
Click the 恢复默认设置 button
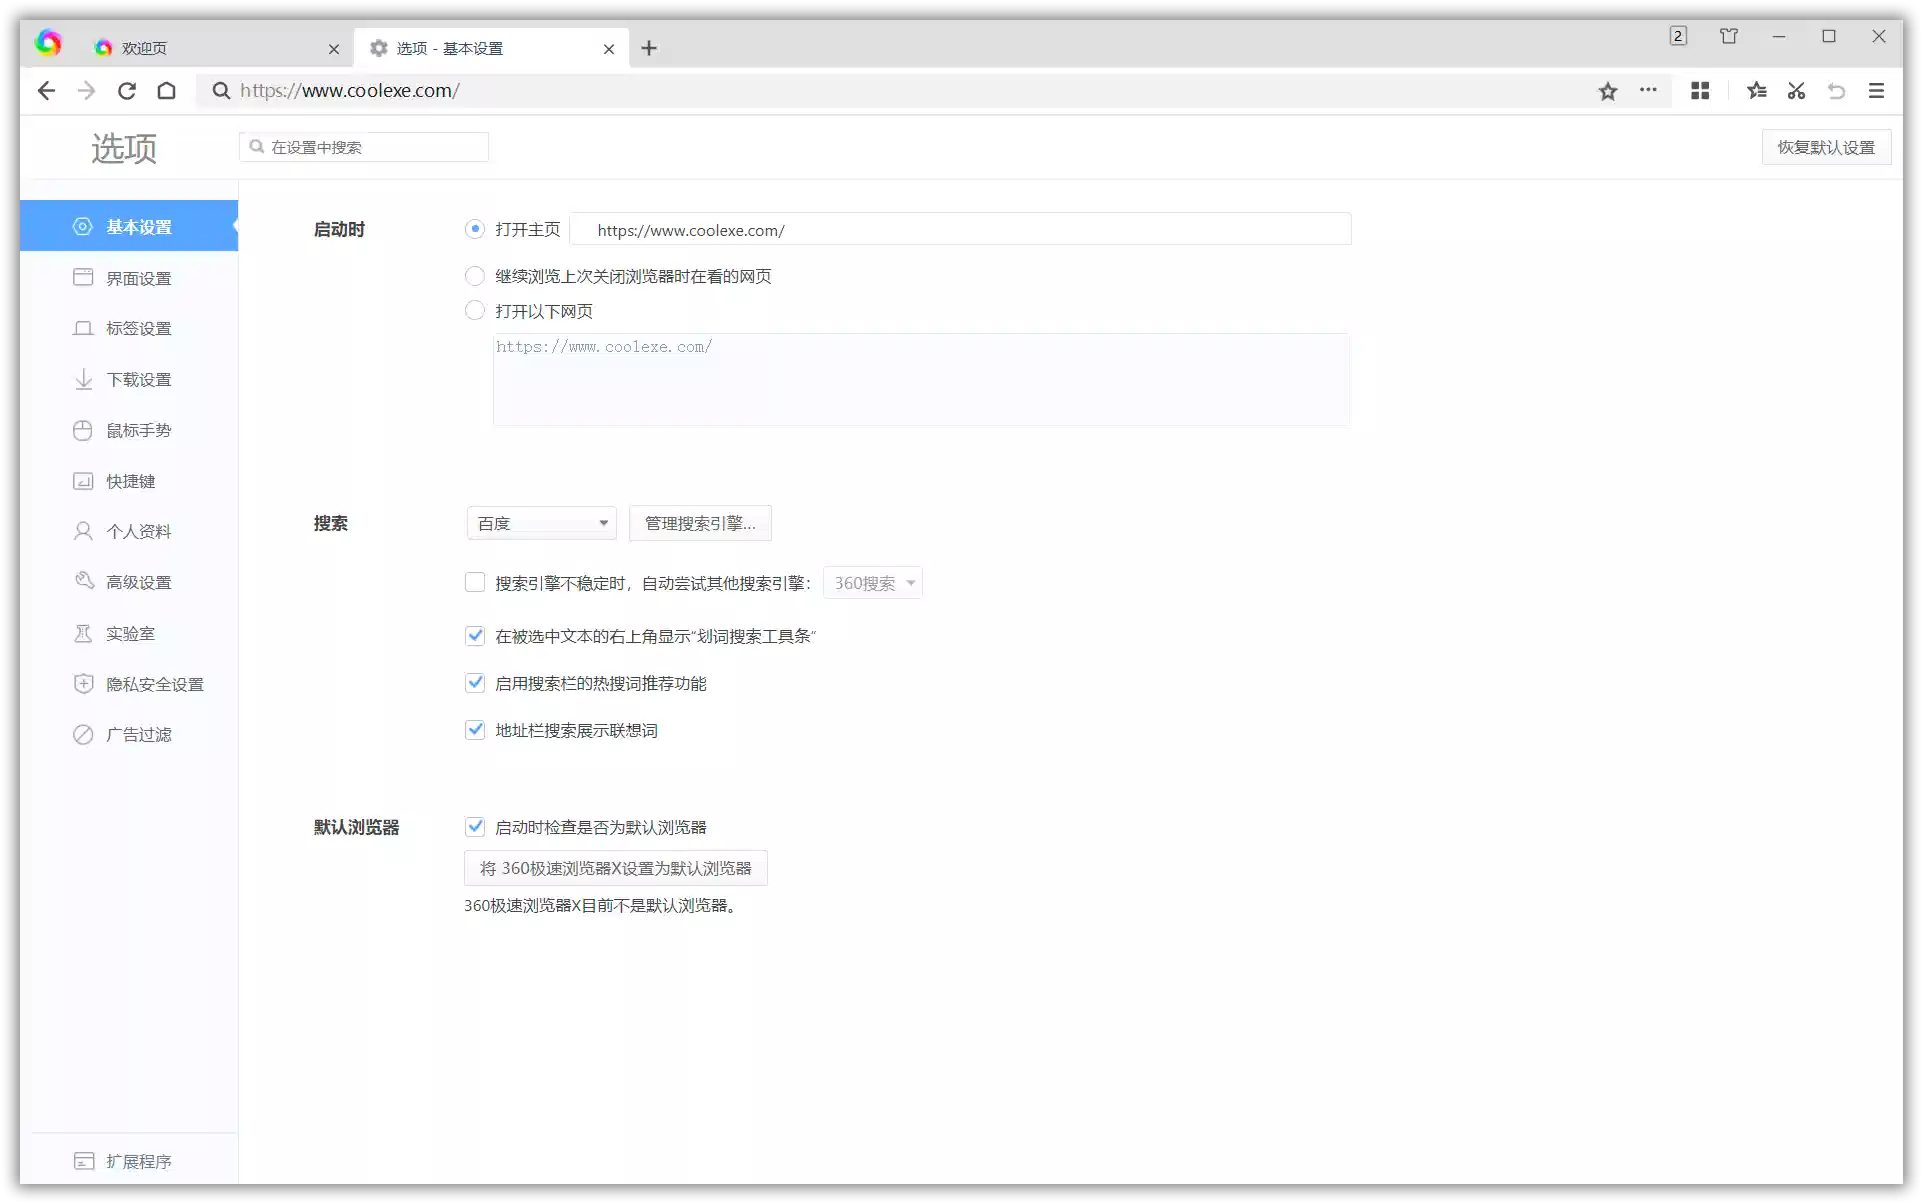(x=1826, y=146)
